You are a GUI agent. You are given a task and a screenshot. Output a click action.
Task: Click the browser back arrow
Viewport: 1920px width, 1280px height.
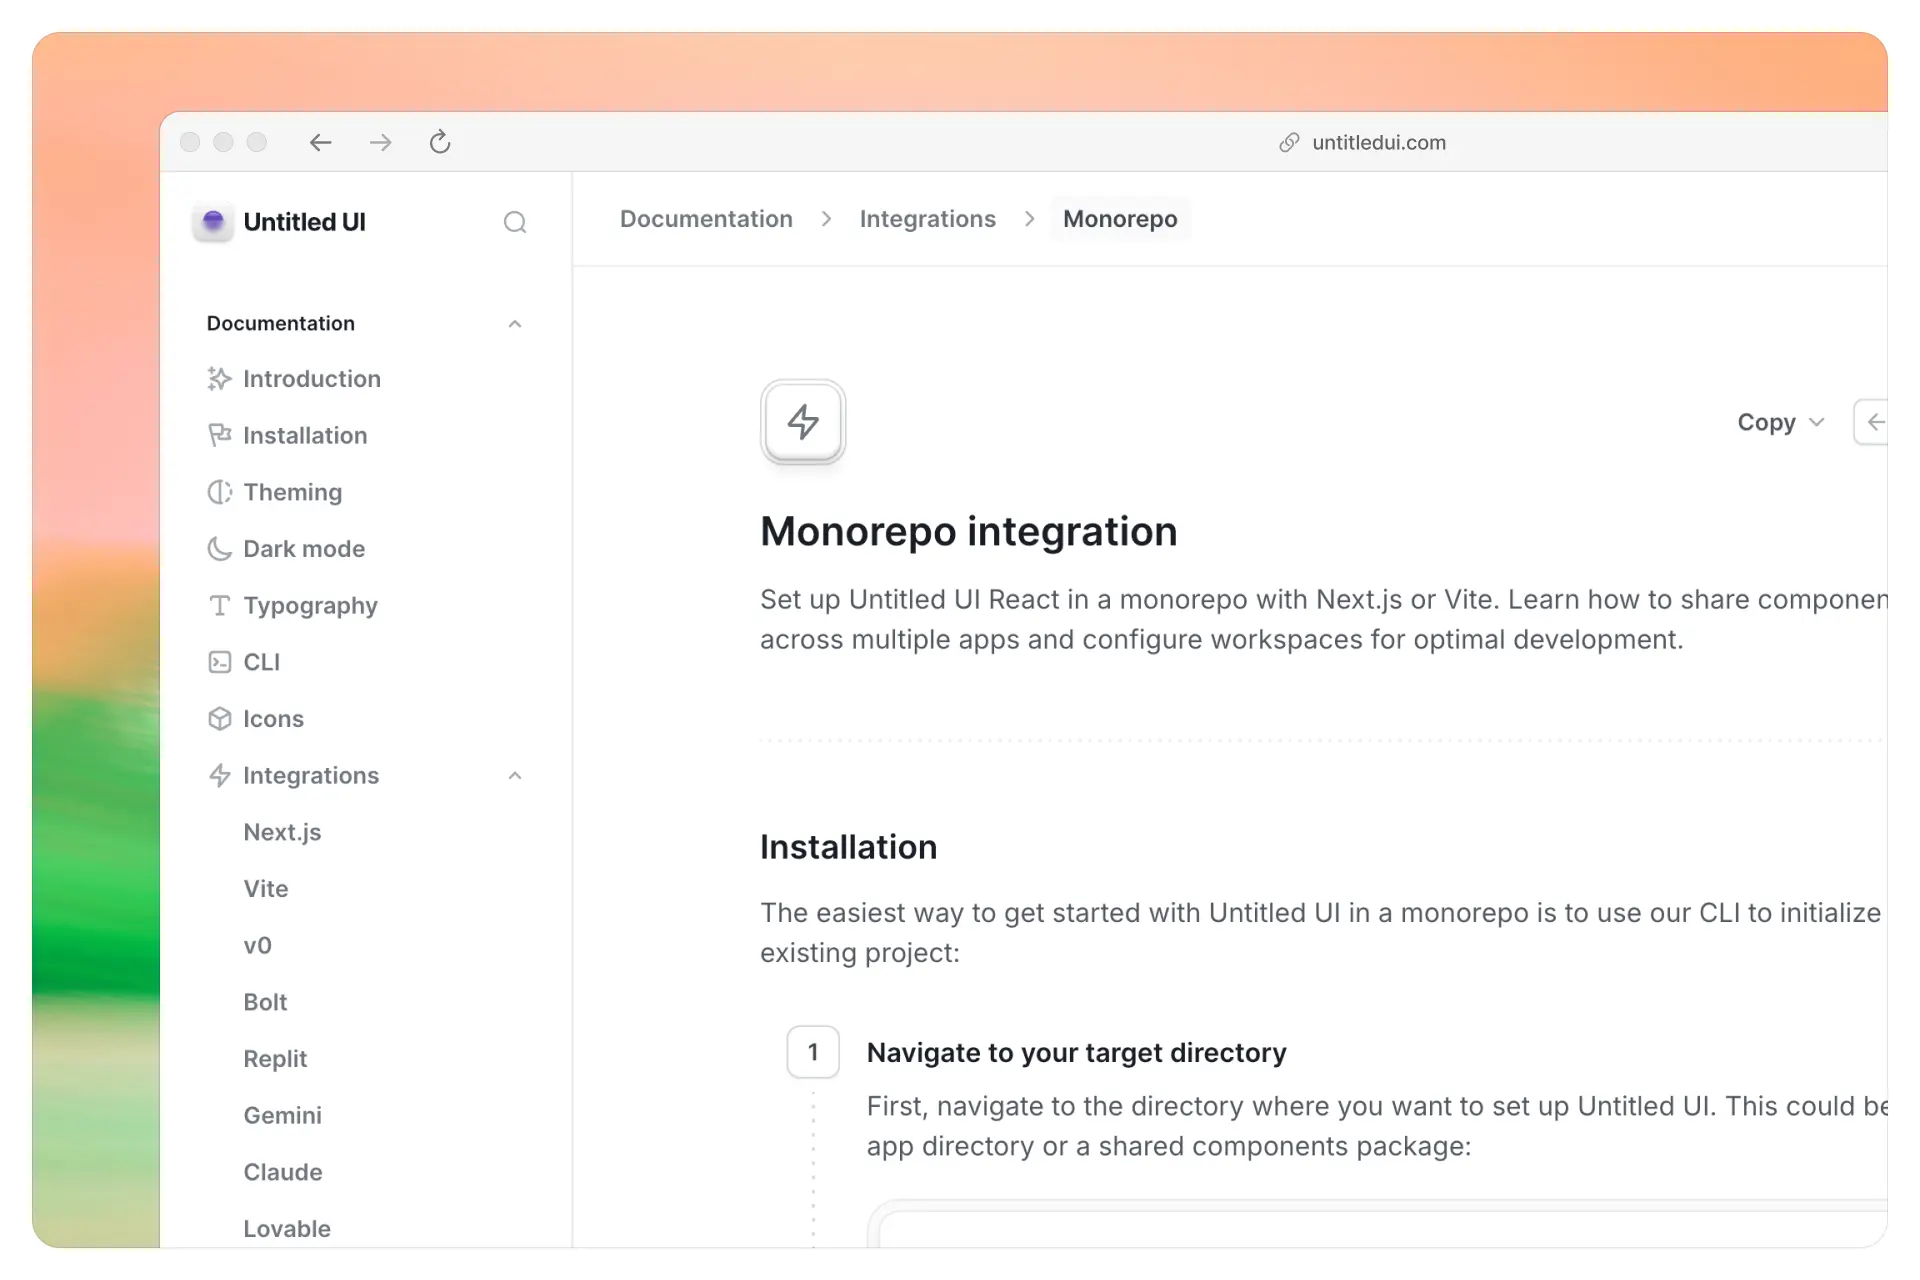[x=320, y=142]
